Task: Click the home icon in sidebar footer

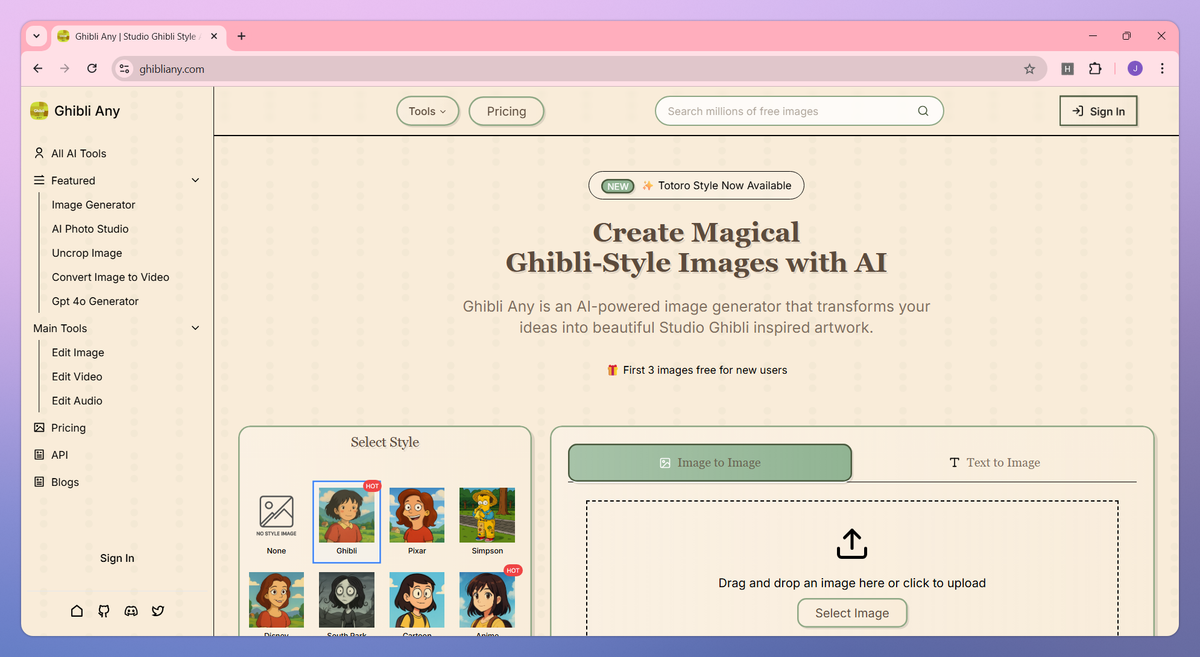Action: click(x=77, y=610)
